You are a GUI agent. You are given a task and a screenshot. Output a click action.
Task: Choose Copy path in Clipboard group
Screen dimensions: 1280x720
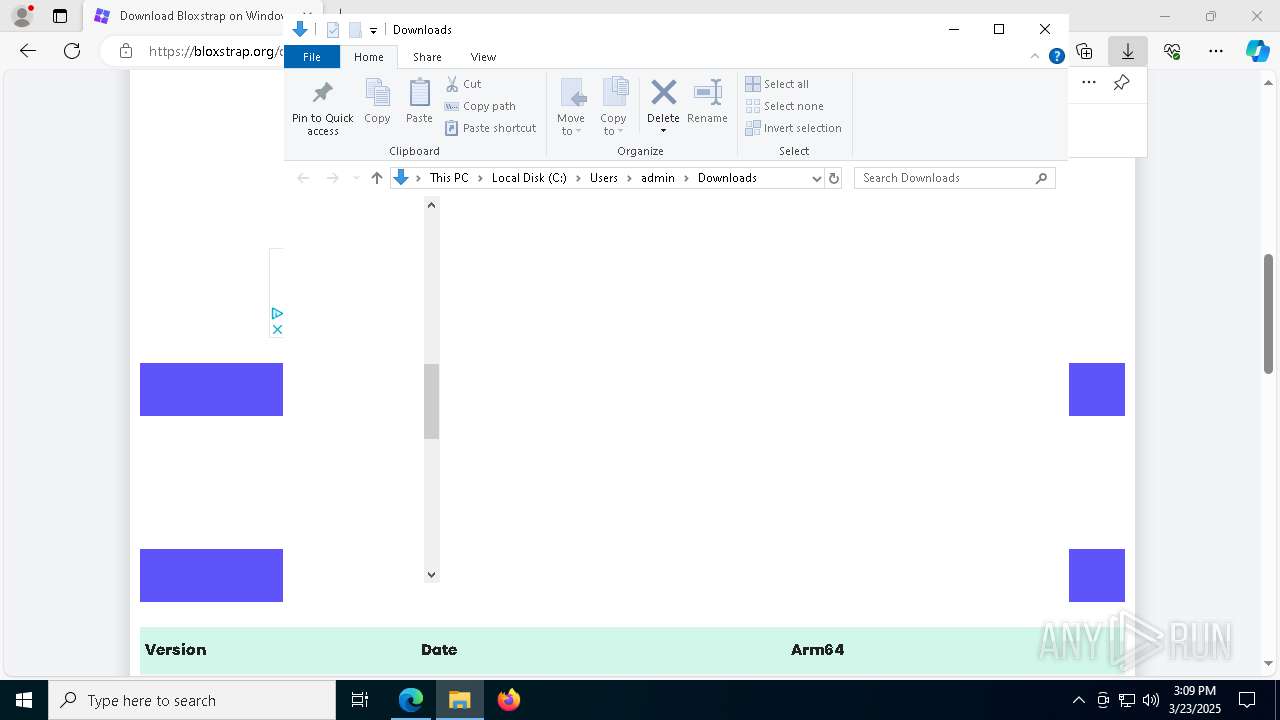click(x=480, y=106)
